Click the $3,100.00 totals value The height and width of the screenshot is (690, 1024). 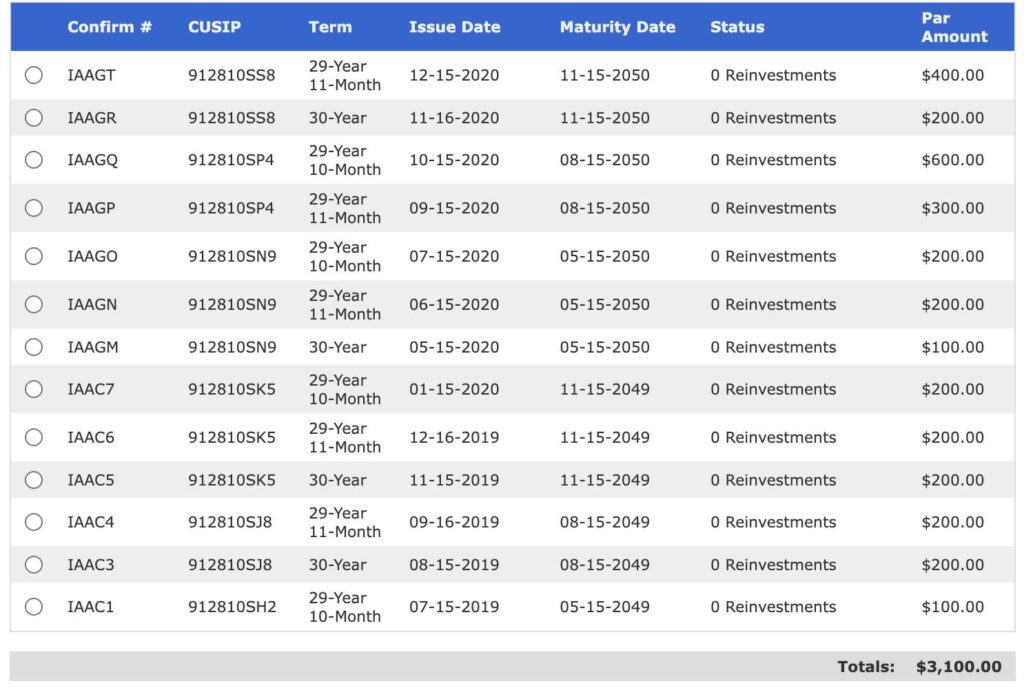[958, 667]
